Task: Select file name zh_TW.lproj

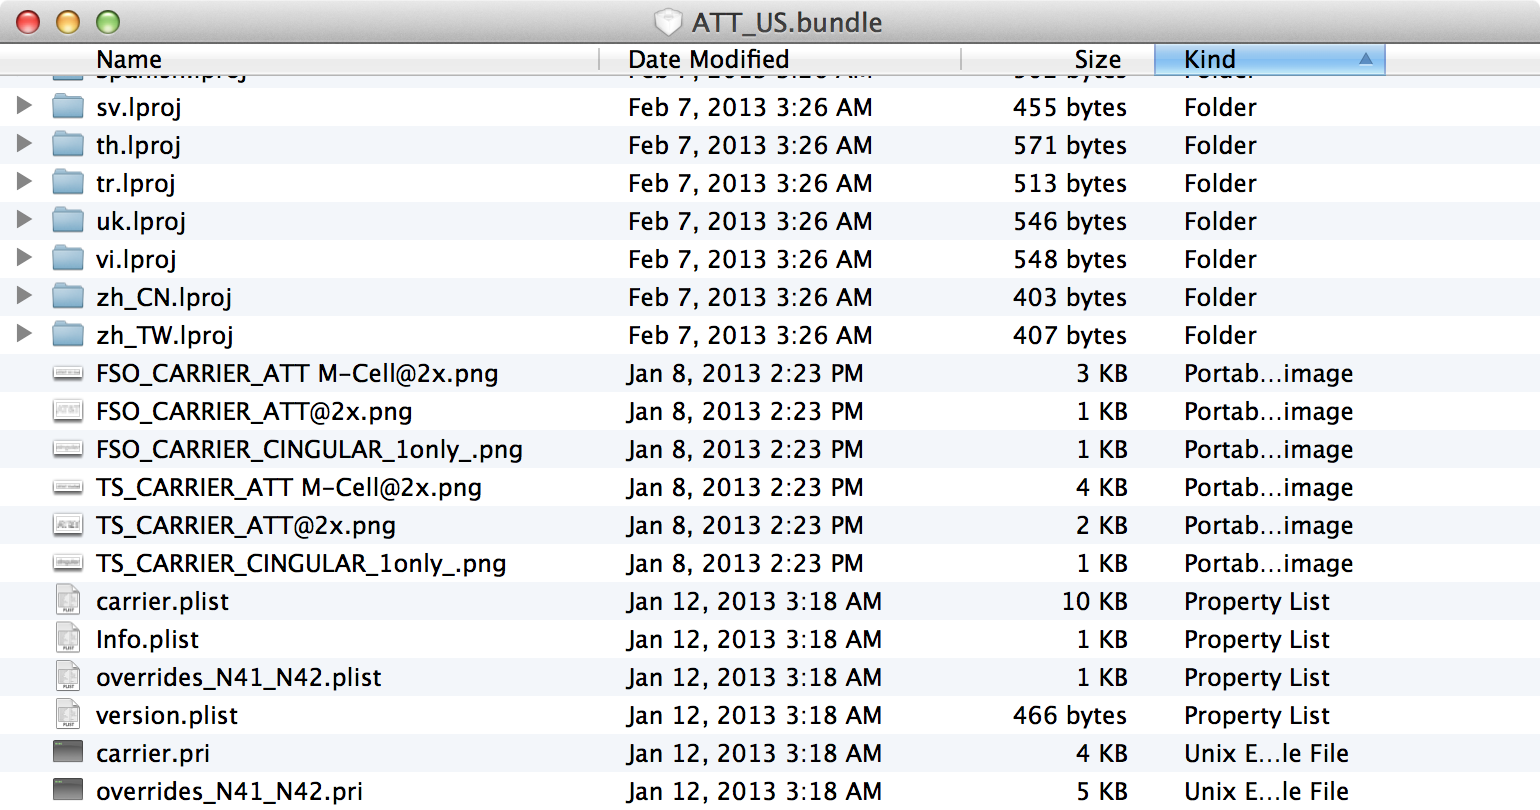Action: [165, 335]
